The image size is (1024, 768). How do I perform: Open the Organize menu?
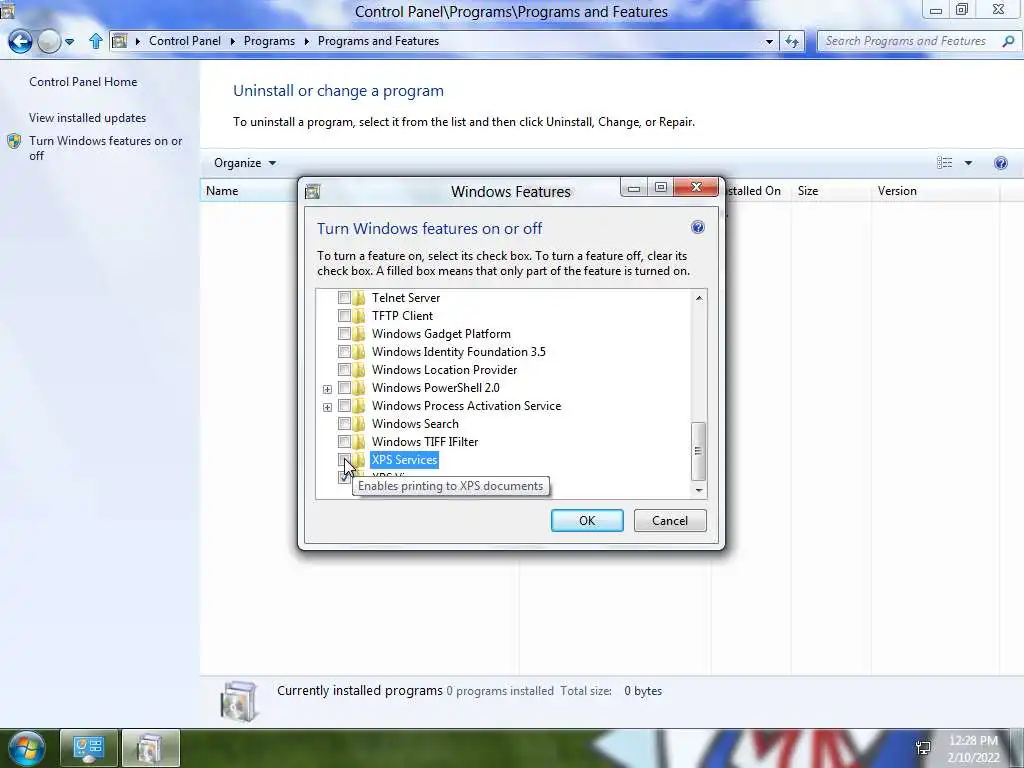click(245, 163)
